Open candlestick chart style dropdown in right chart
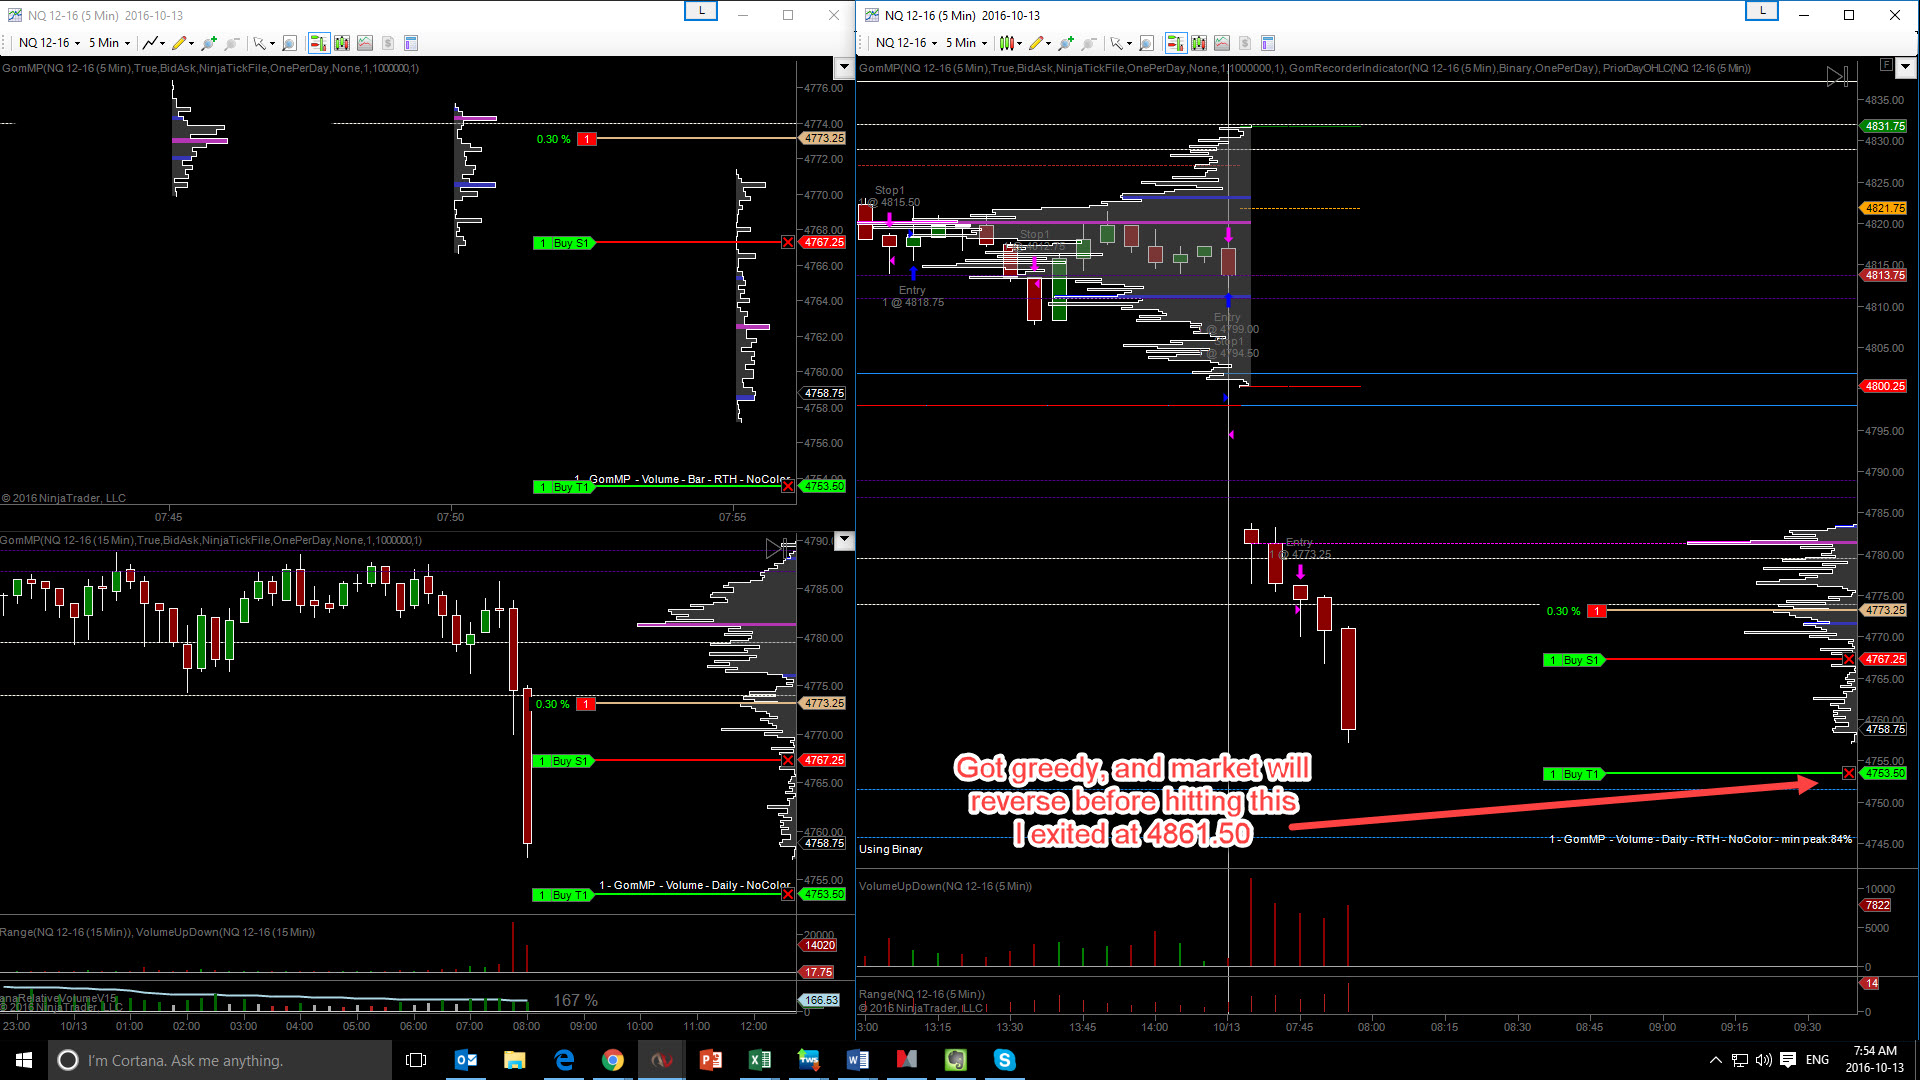Image resolution: width=1920 pixels, height=1080 pixels. point(1010,43)
